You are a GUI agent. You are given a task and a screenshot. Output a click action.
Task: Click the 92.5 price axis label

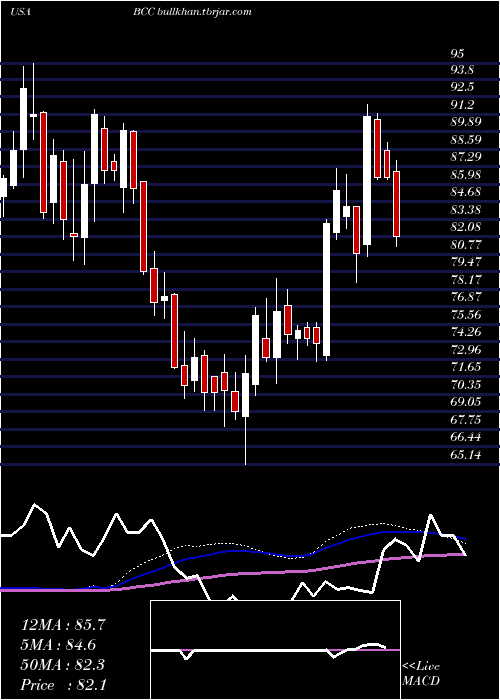tap(462, 87)
